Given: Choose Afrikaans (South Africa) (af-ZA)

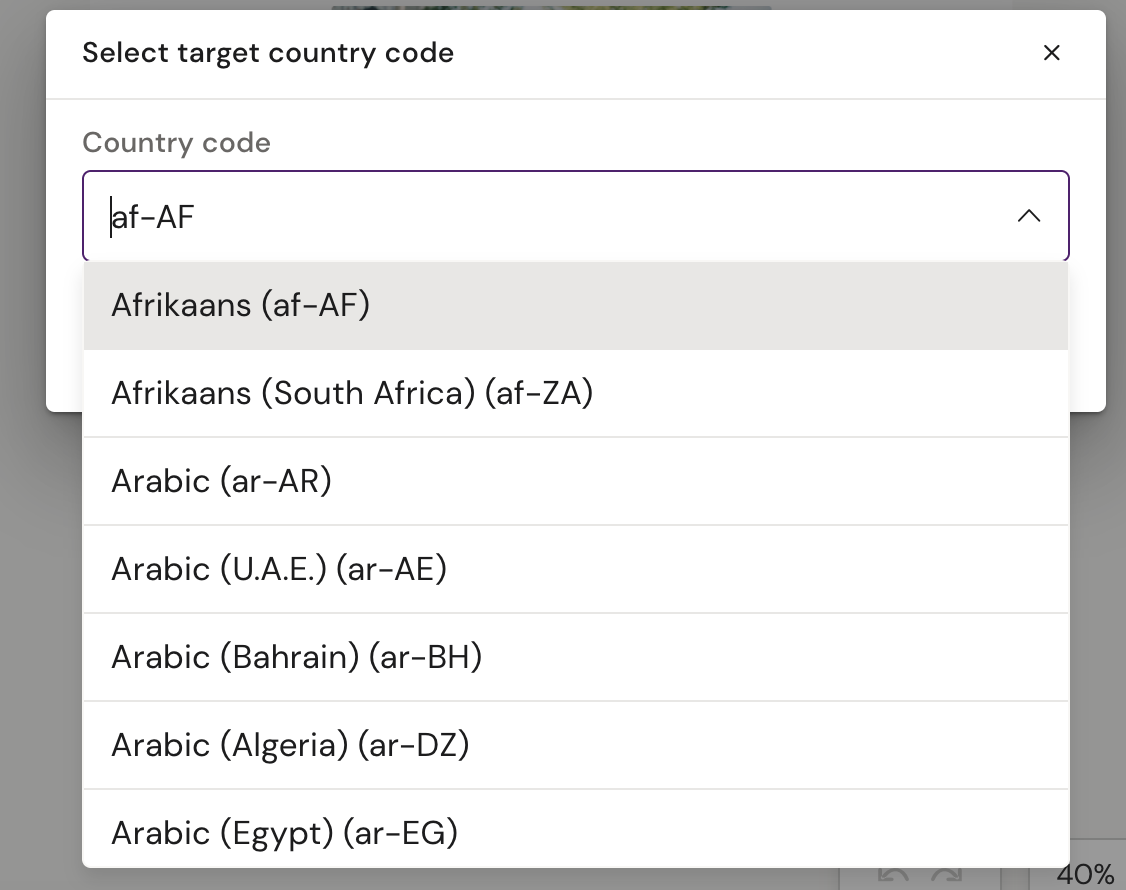Looking at the screenshot, I should (x=352, y=393).
